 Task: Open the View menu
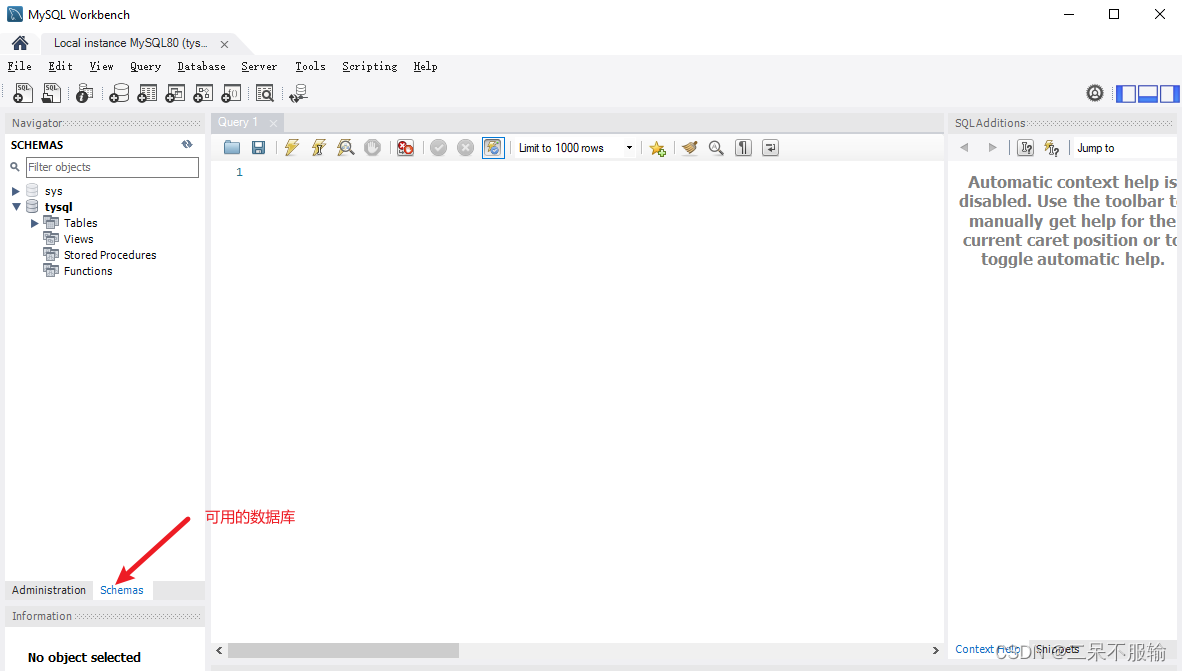[101, 66]
